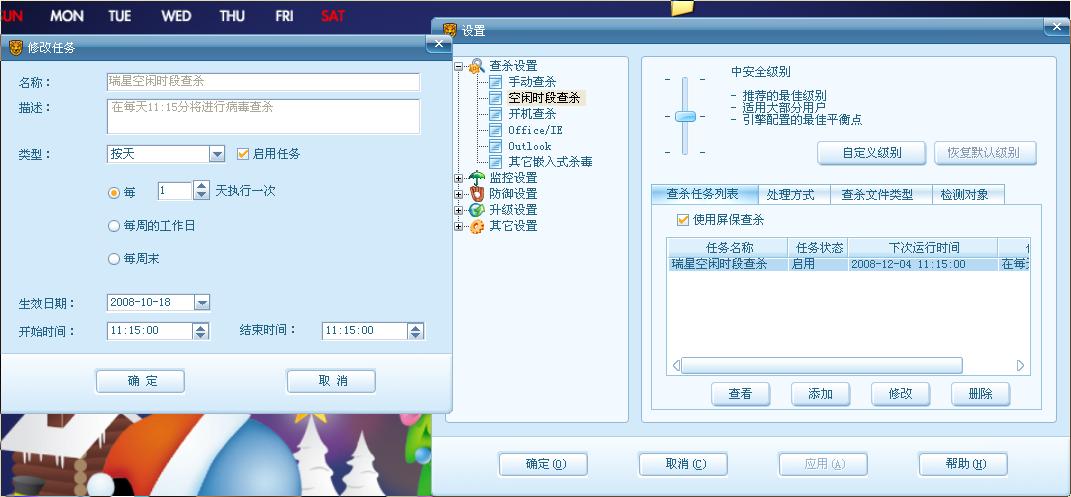Open the 类型 dropdown showing 按天
Screen dimensions: 1071x497
pos(217,154)
